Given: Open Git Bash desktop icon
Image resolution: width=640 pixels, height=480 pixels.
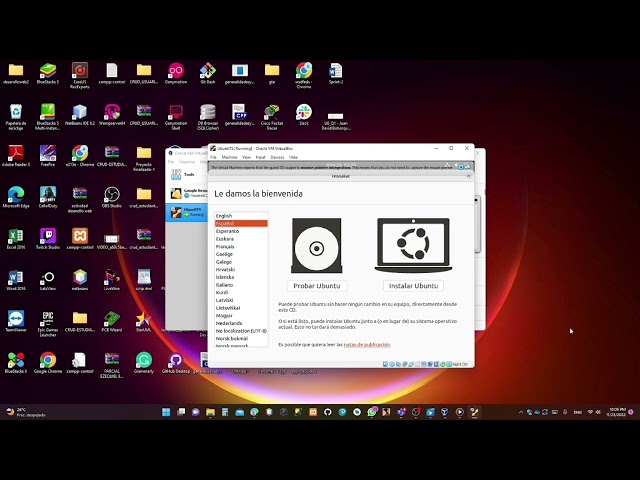Looking at the screenshot, I should [208, 74].
